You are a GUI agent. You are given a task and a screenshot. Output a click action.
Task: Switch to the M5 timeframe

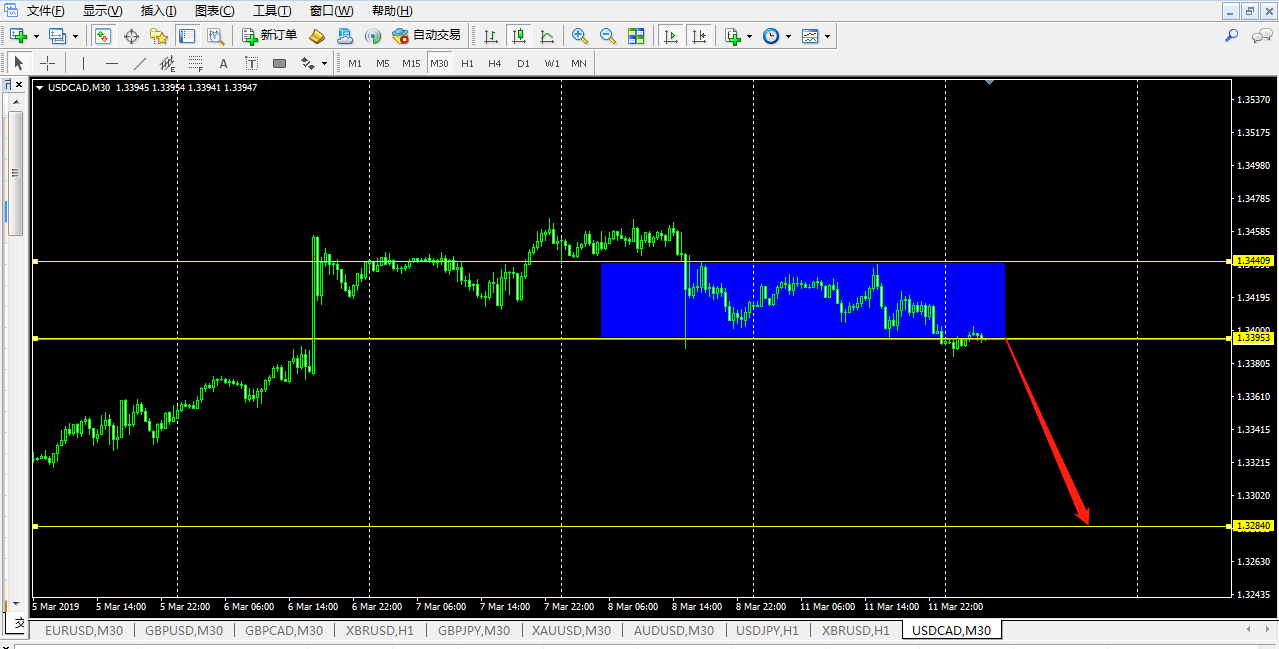coord(383,63)
